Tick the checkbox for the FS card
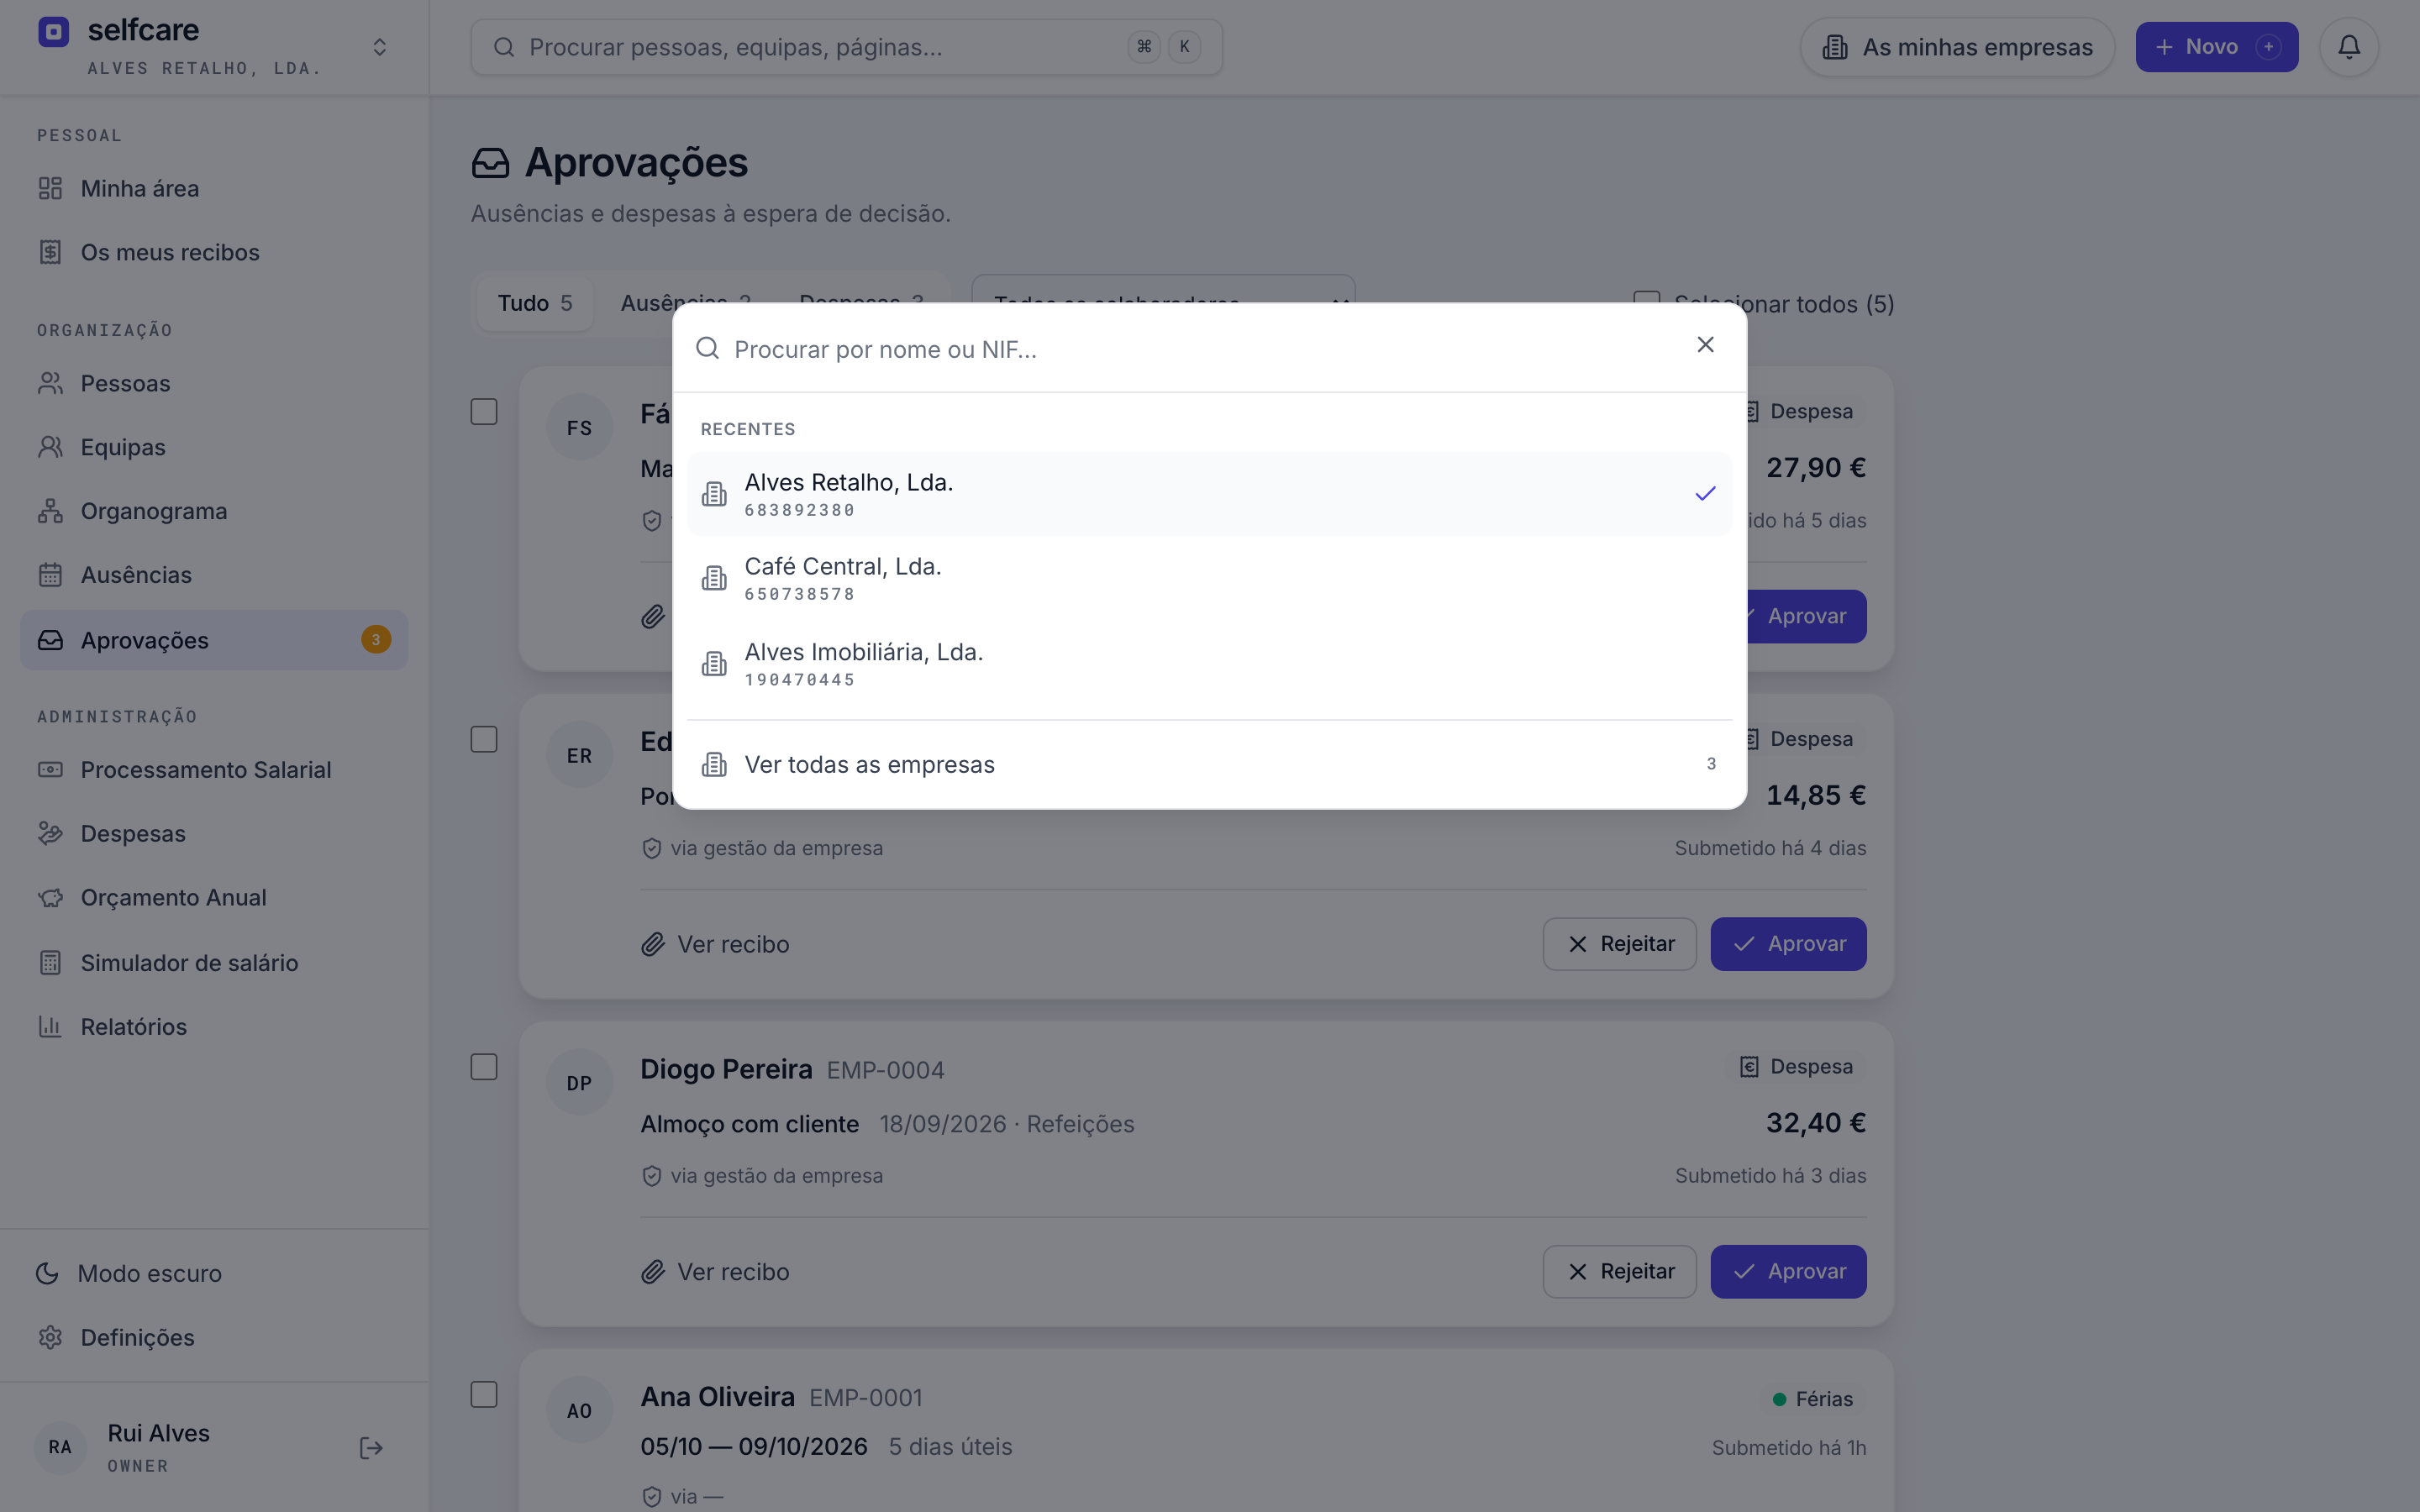Viewport: 2420px width, 1512px height. [x=484, y=412]
